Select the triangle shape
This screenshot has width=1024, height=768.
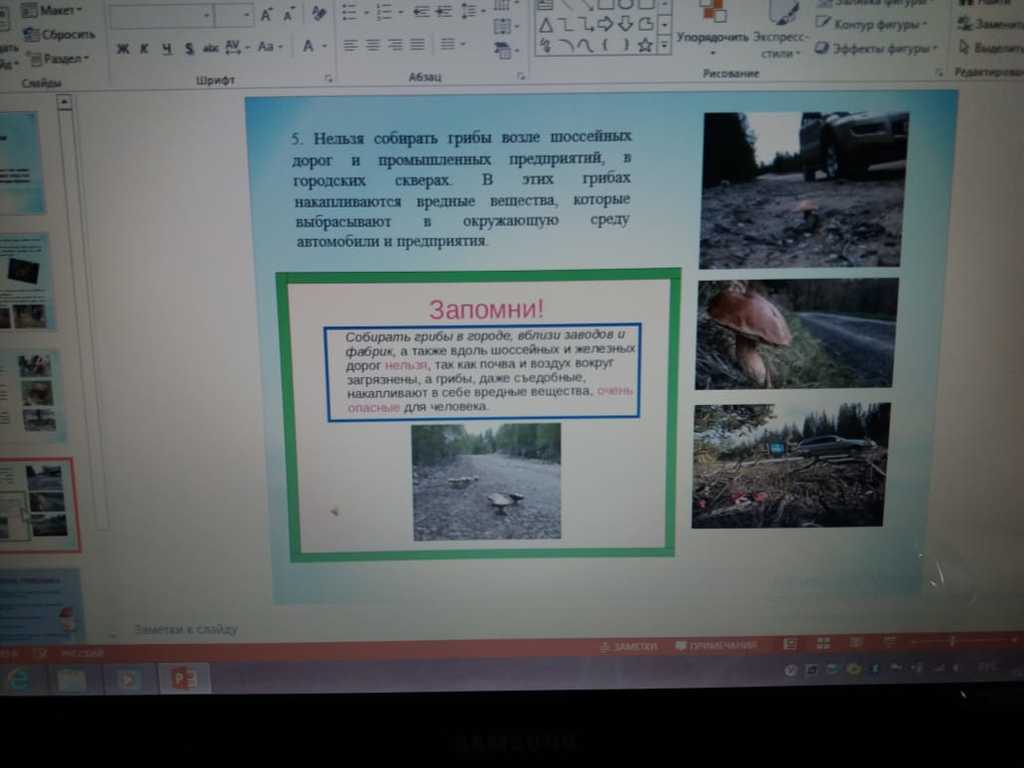point(546,25)
